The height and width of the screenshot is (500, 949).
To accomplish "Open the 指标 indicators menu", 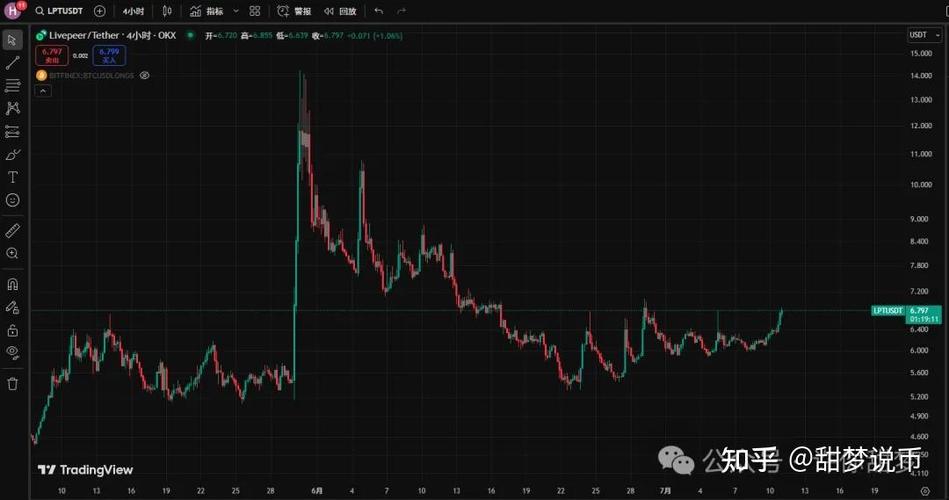I will (x=208, y=11).
